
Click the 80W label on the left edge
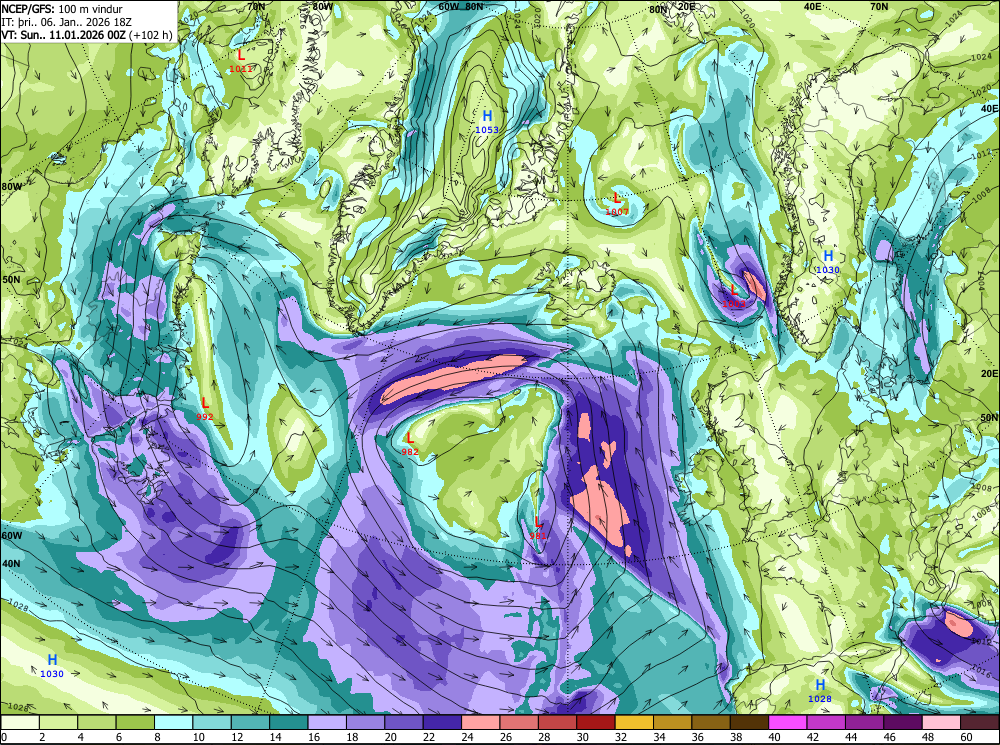coord(11,186)
